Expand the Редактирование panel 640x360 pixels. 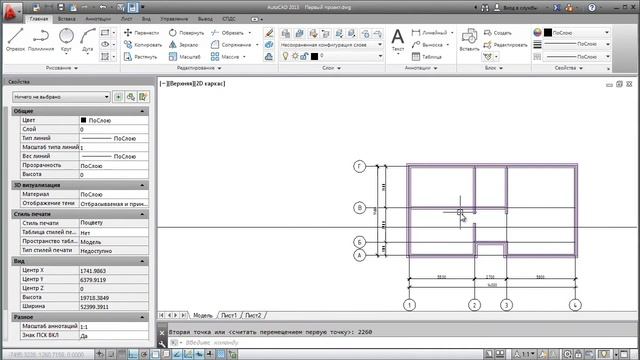point(199,68)
